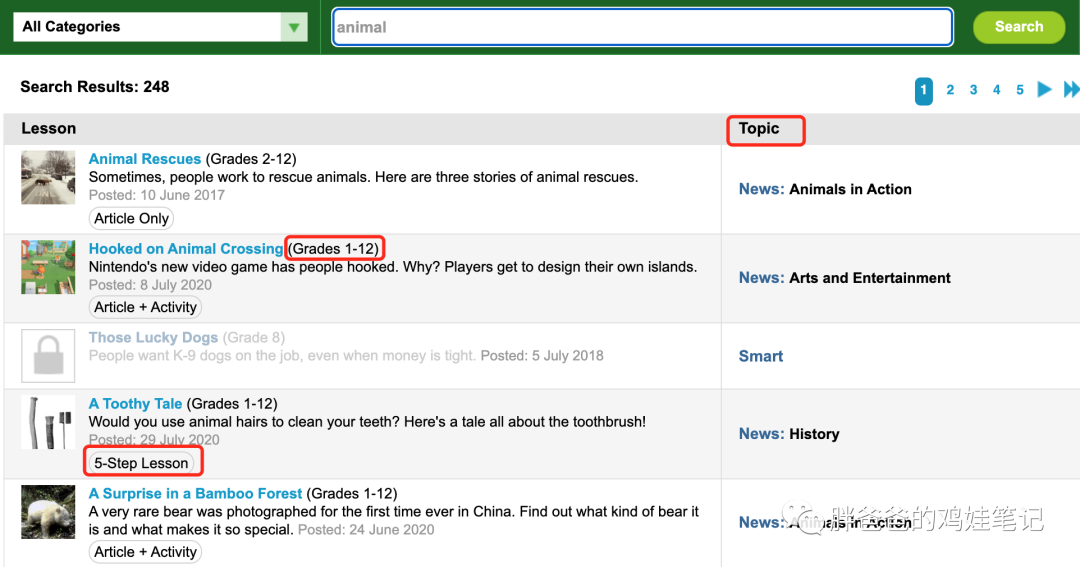Click the 5-Step Lesson tag
This screenshot has width=1080, height=567.
click(x=141, y=463)
